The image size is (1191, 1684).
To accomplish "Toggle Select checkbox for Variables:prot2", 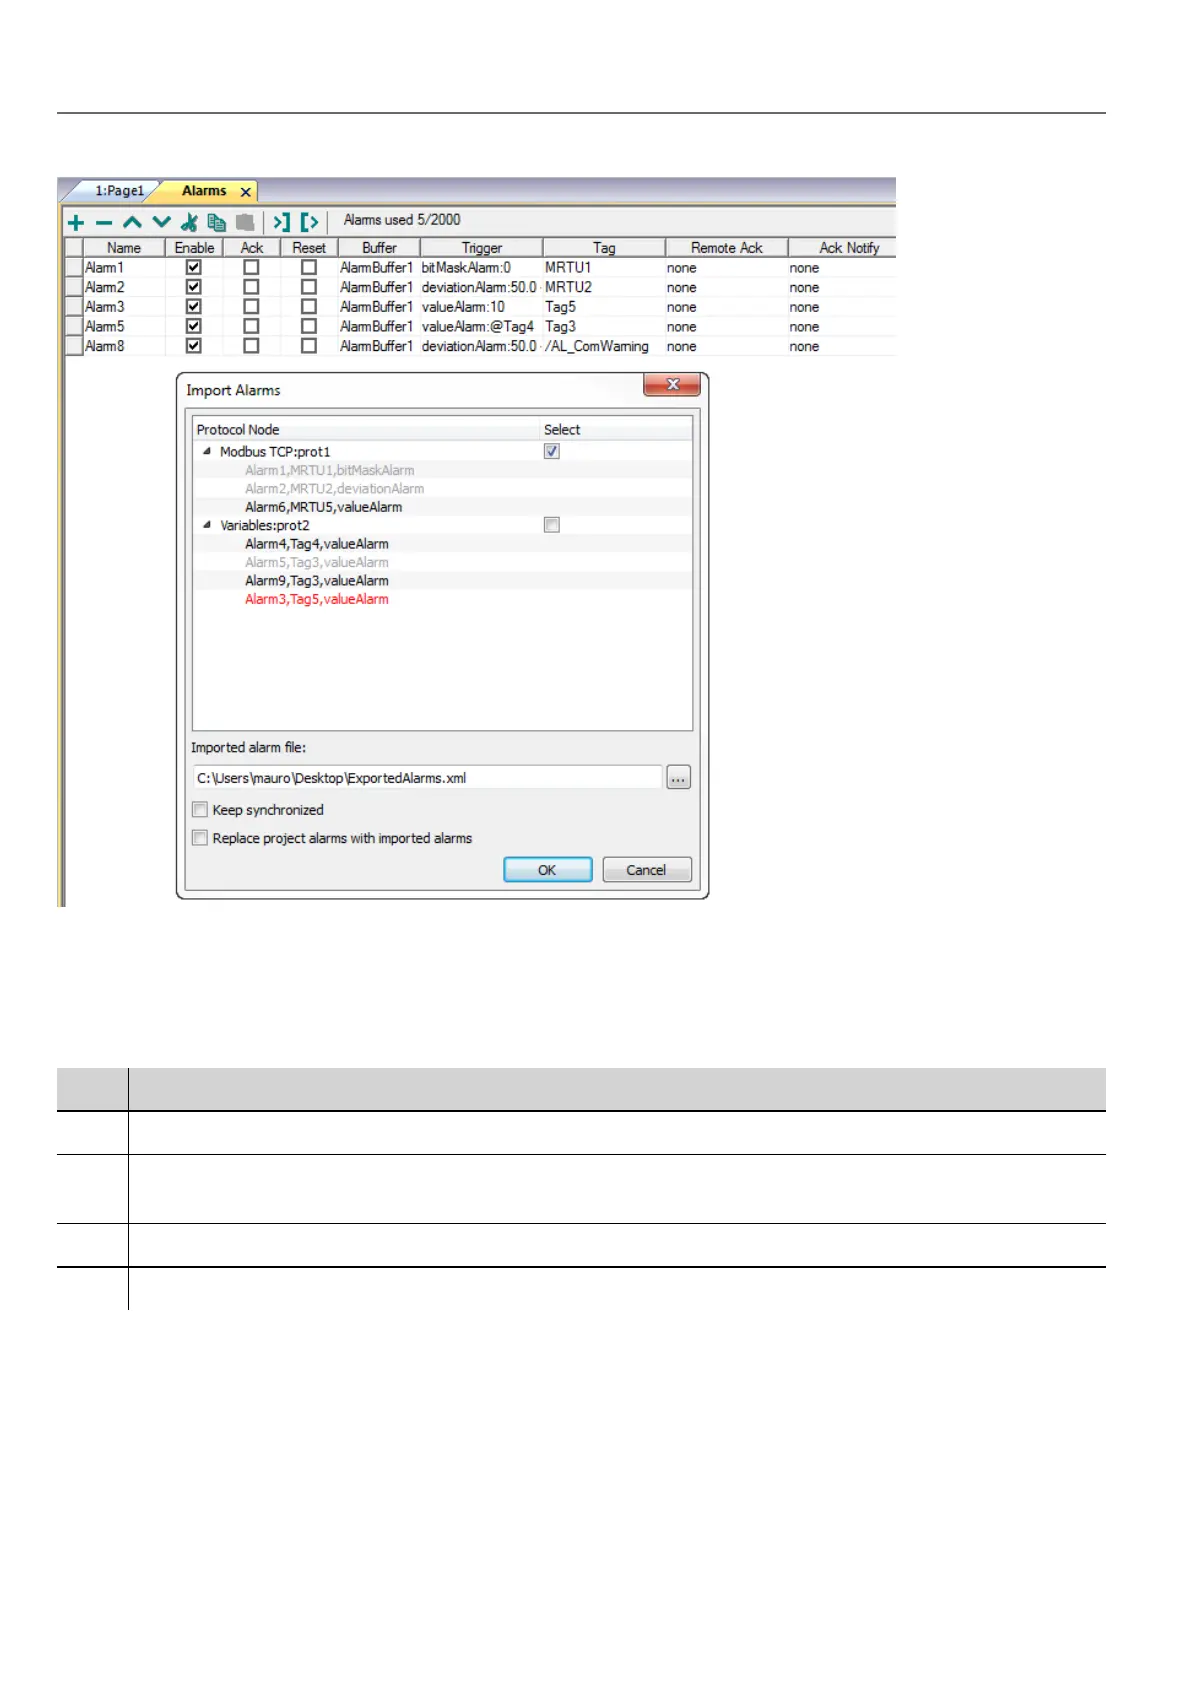I will [x=552, y=525].
